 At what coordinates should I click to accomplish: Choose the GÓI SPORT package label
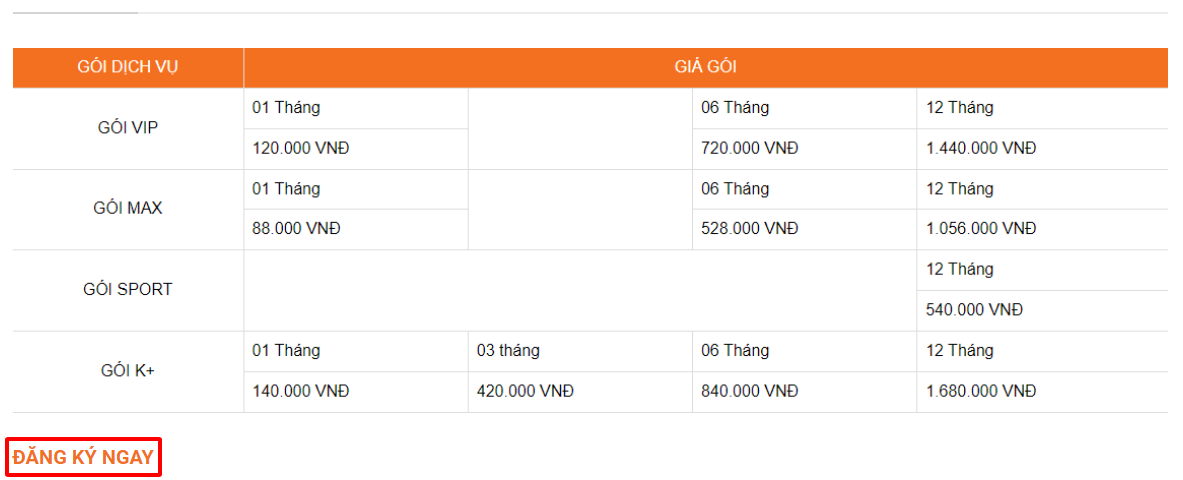coord(128,290)
